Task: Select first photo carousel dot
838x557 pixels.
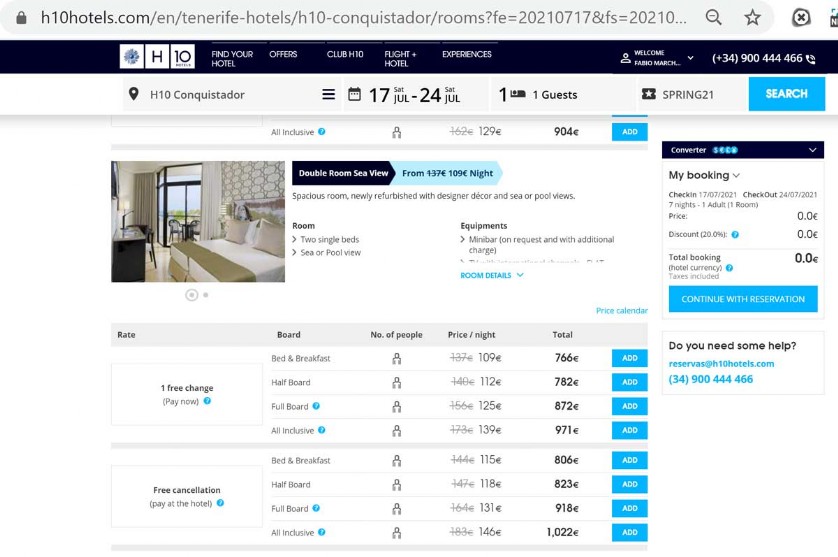Action: pyautogui.click(x=192, y=295)
